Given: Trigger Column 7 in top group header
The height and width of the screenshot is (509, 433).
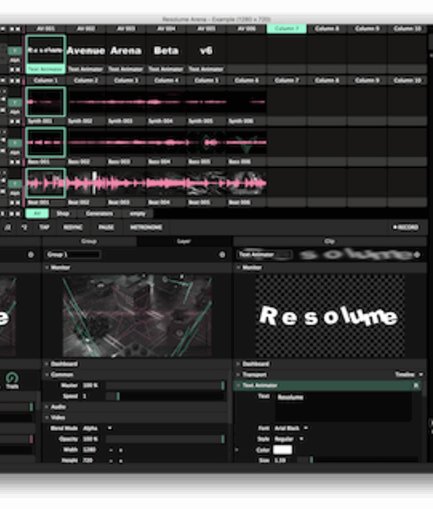Looking at the screenshot, I should coord(287,29).
